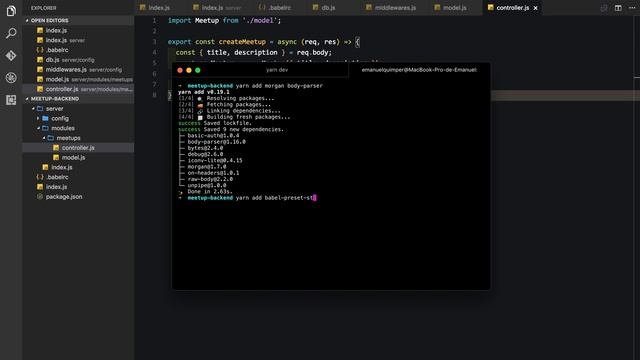Click the terminal yellow minimize button

[189, 70]
